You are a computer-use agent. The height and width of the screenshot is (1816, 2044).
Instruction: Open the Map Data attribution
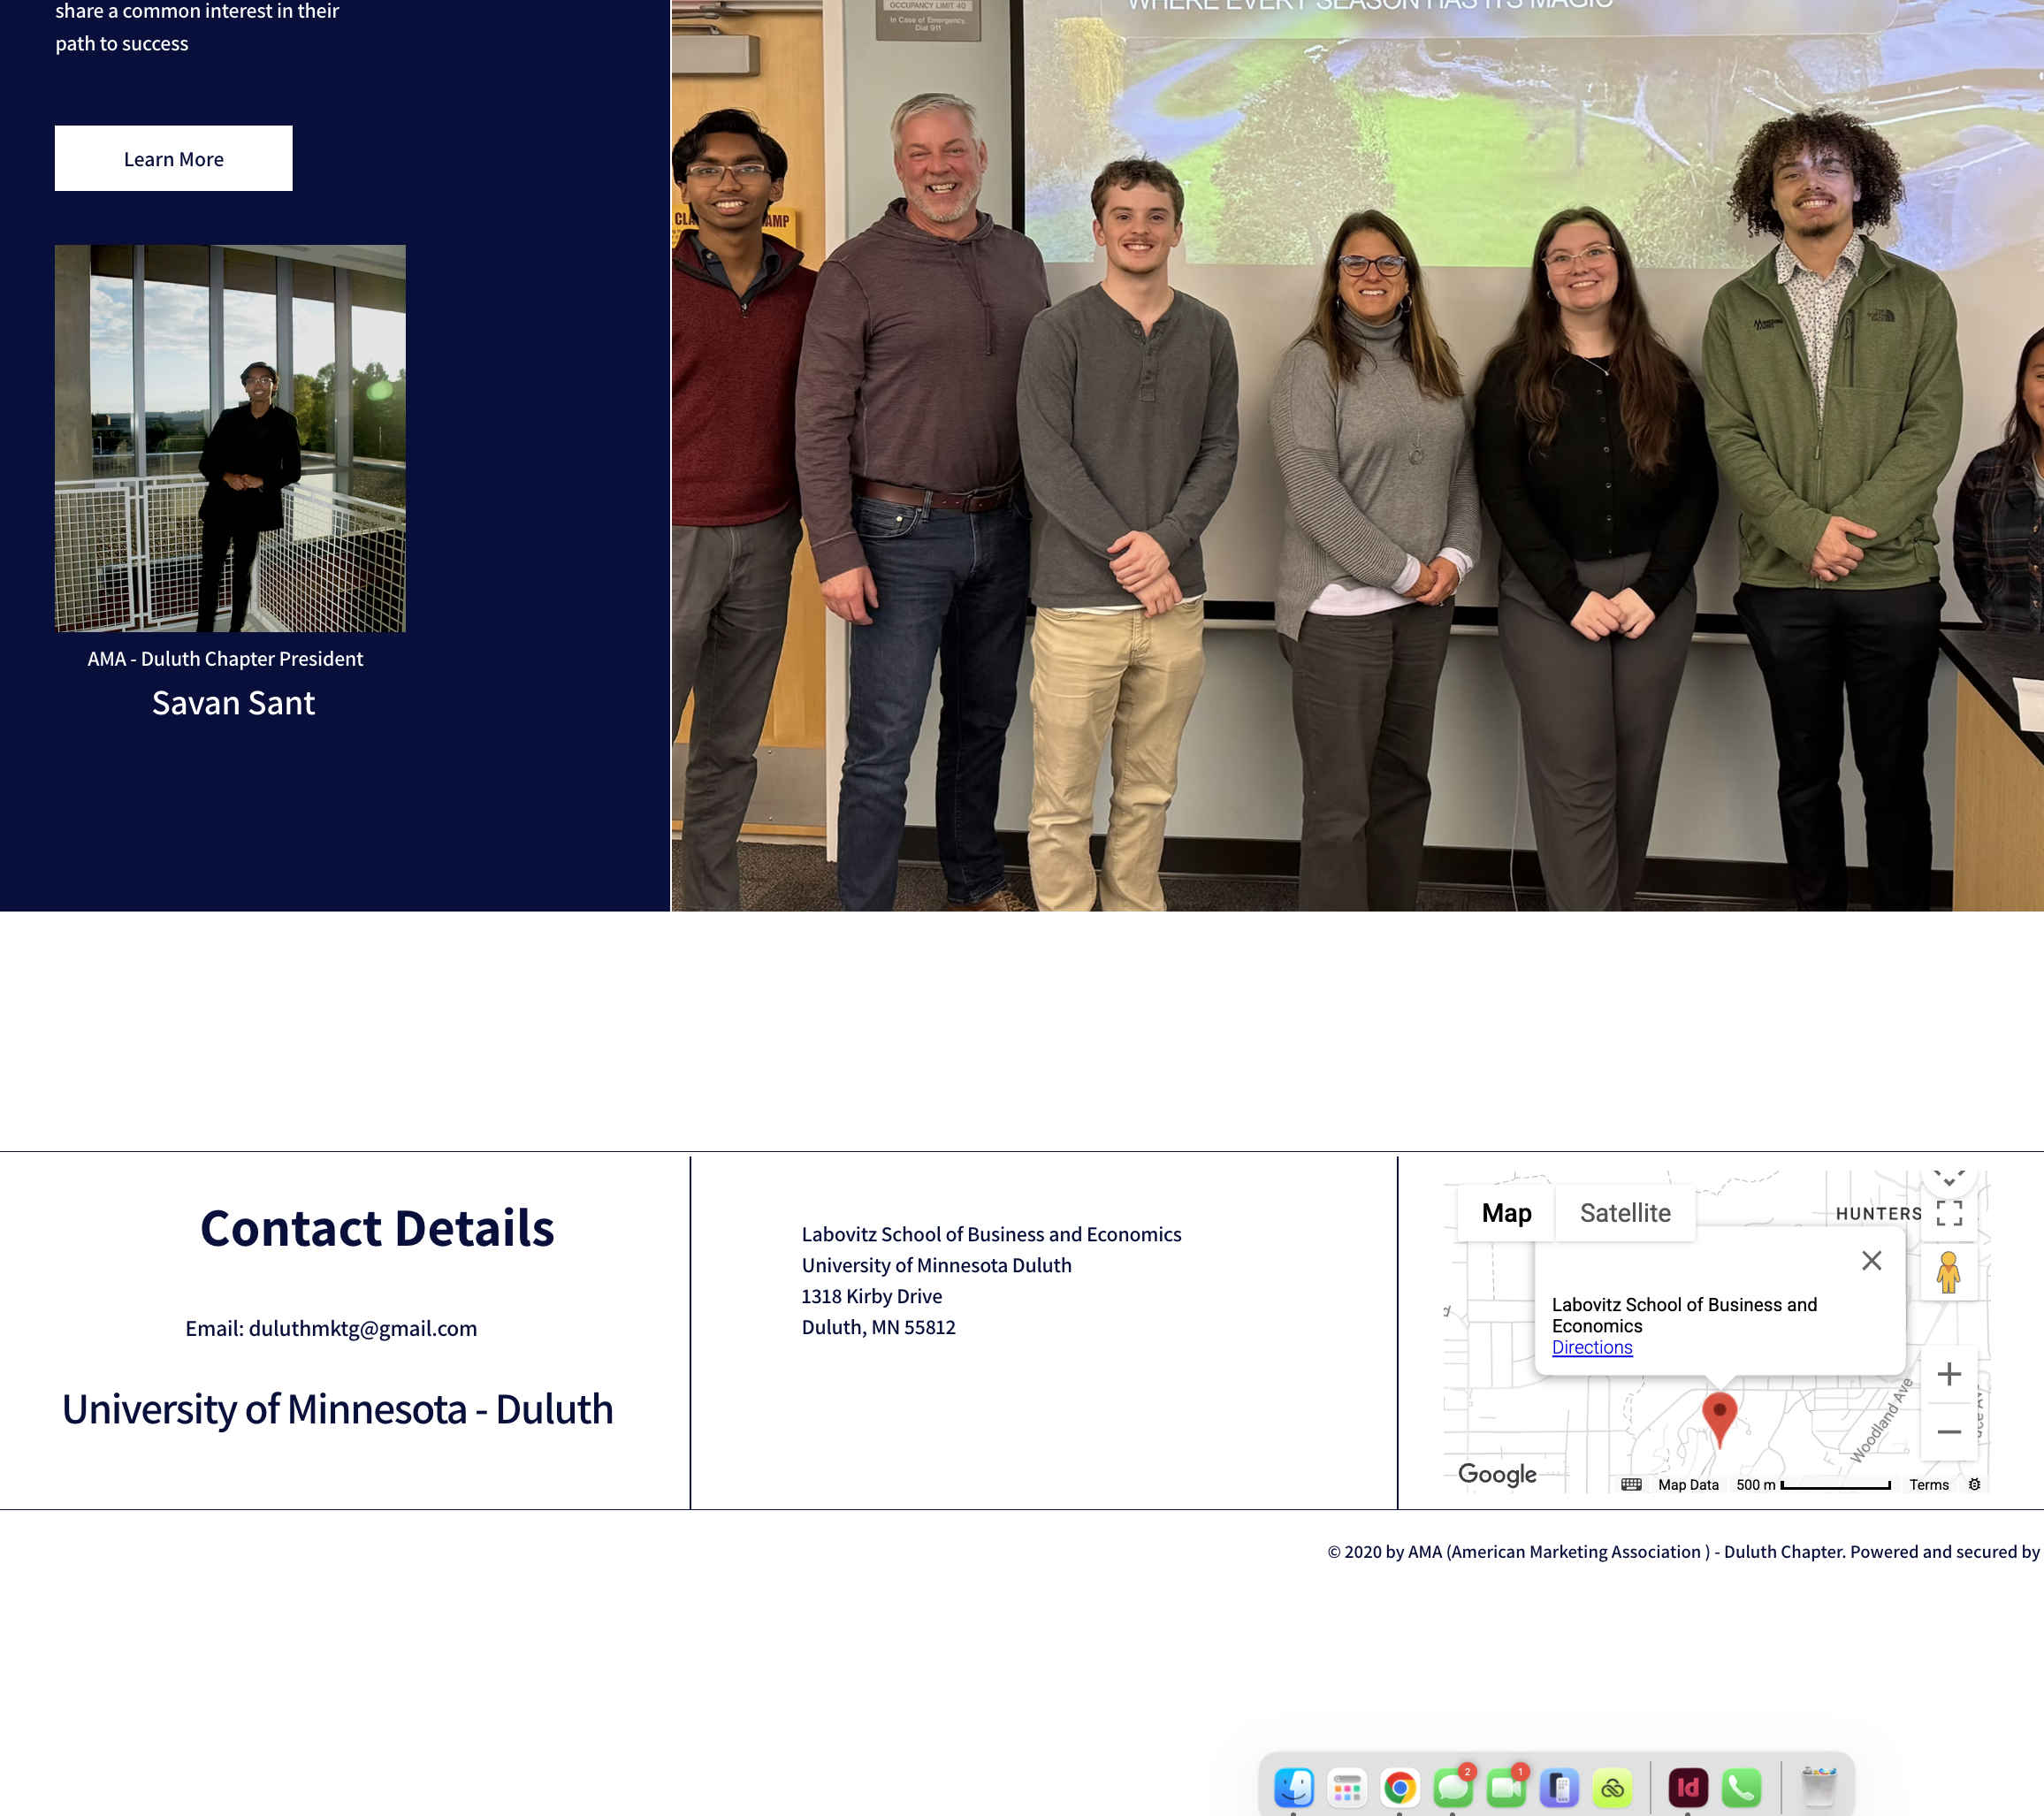1688,1484
